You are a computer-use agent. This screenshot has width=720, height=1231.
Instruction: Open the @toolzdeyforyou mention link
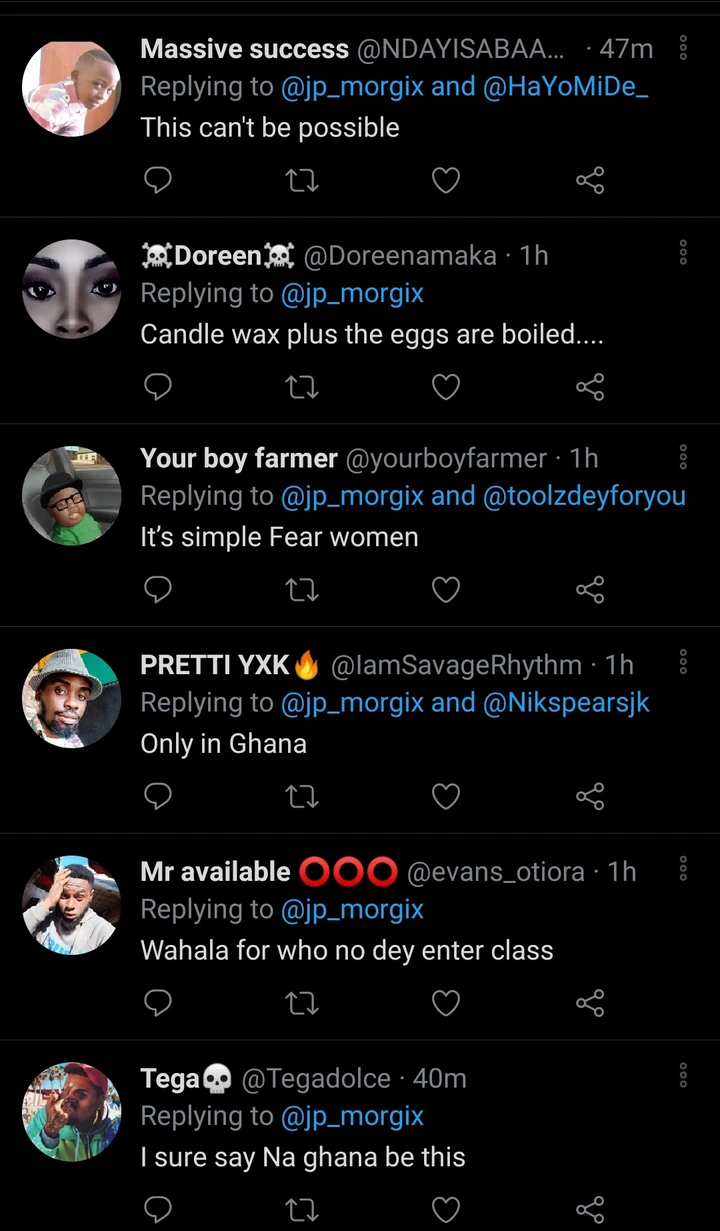coord(584,496)
